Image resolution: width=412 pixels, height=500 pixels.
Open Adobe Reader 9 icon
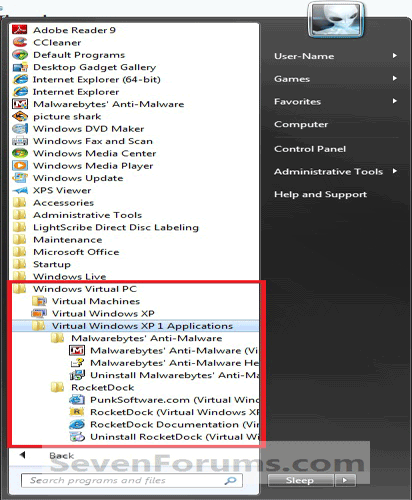(x=19, y=30)
